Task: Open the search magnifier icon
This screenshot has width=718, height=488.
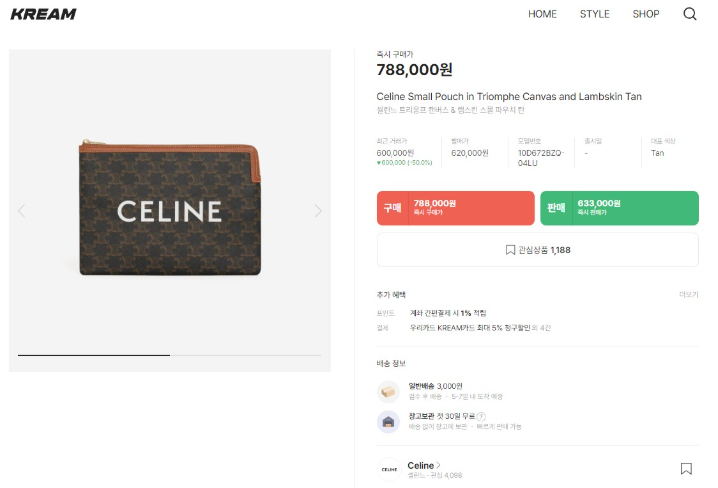Action: coord(690,14)
